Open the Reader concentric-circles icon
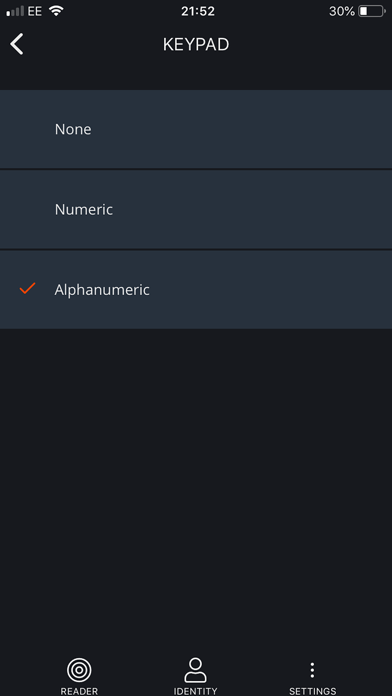Viewport: 392px width, 696px height. point(79,670)
